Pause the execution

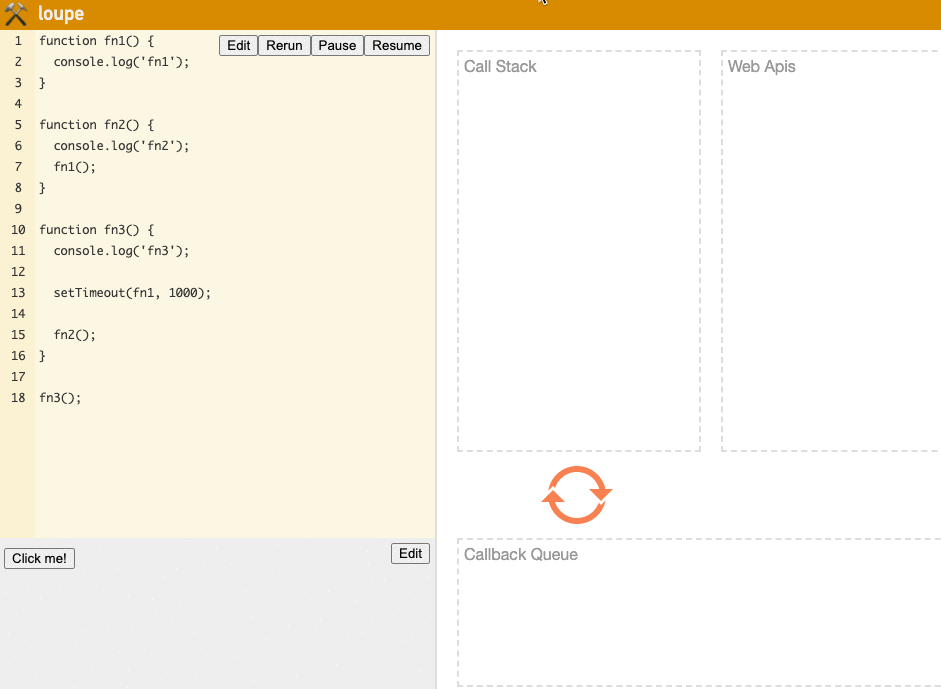[x=337, y=46]
